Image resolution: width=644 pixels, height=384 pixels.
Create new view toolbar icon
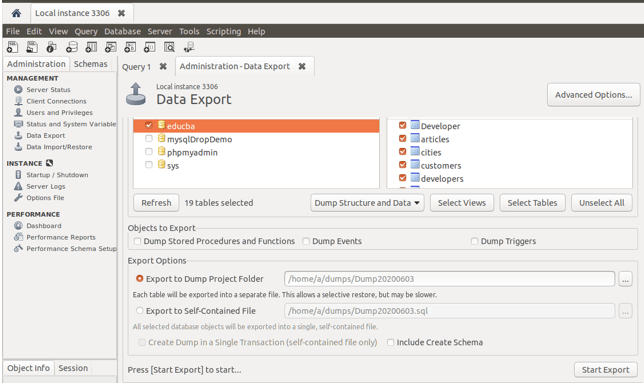(x=110, y=47)
